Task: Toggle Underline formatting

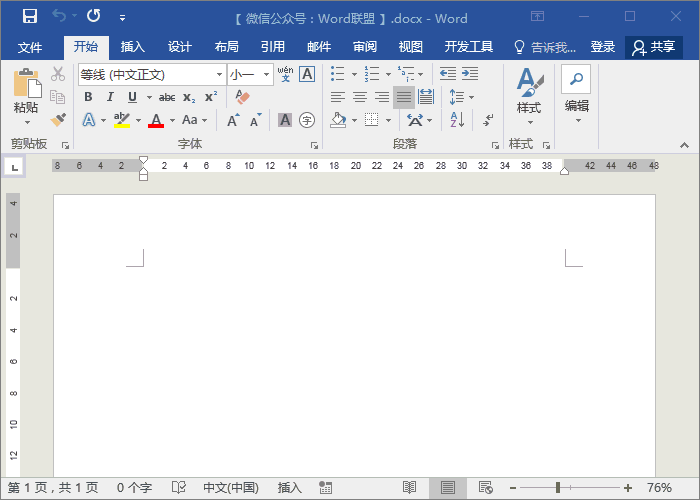Action: (132, 97)
